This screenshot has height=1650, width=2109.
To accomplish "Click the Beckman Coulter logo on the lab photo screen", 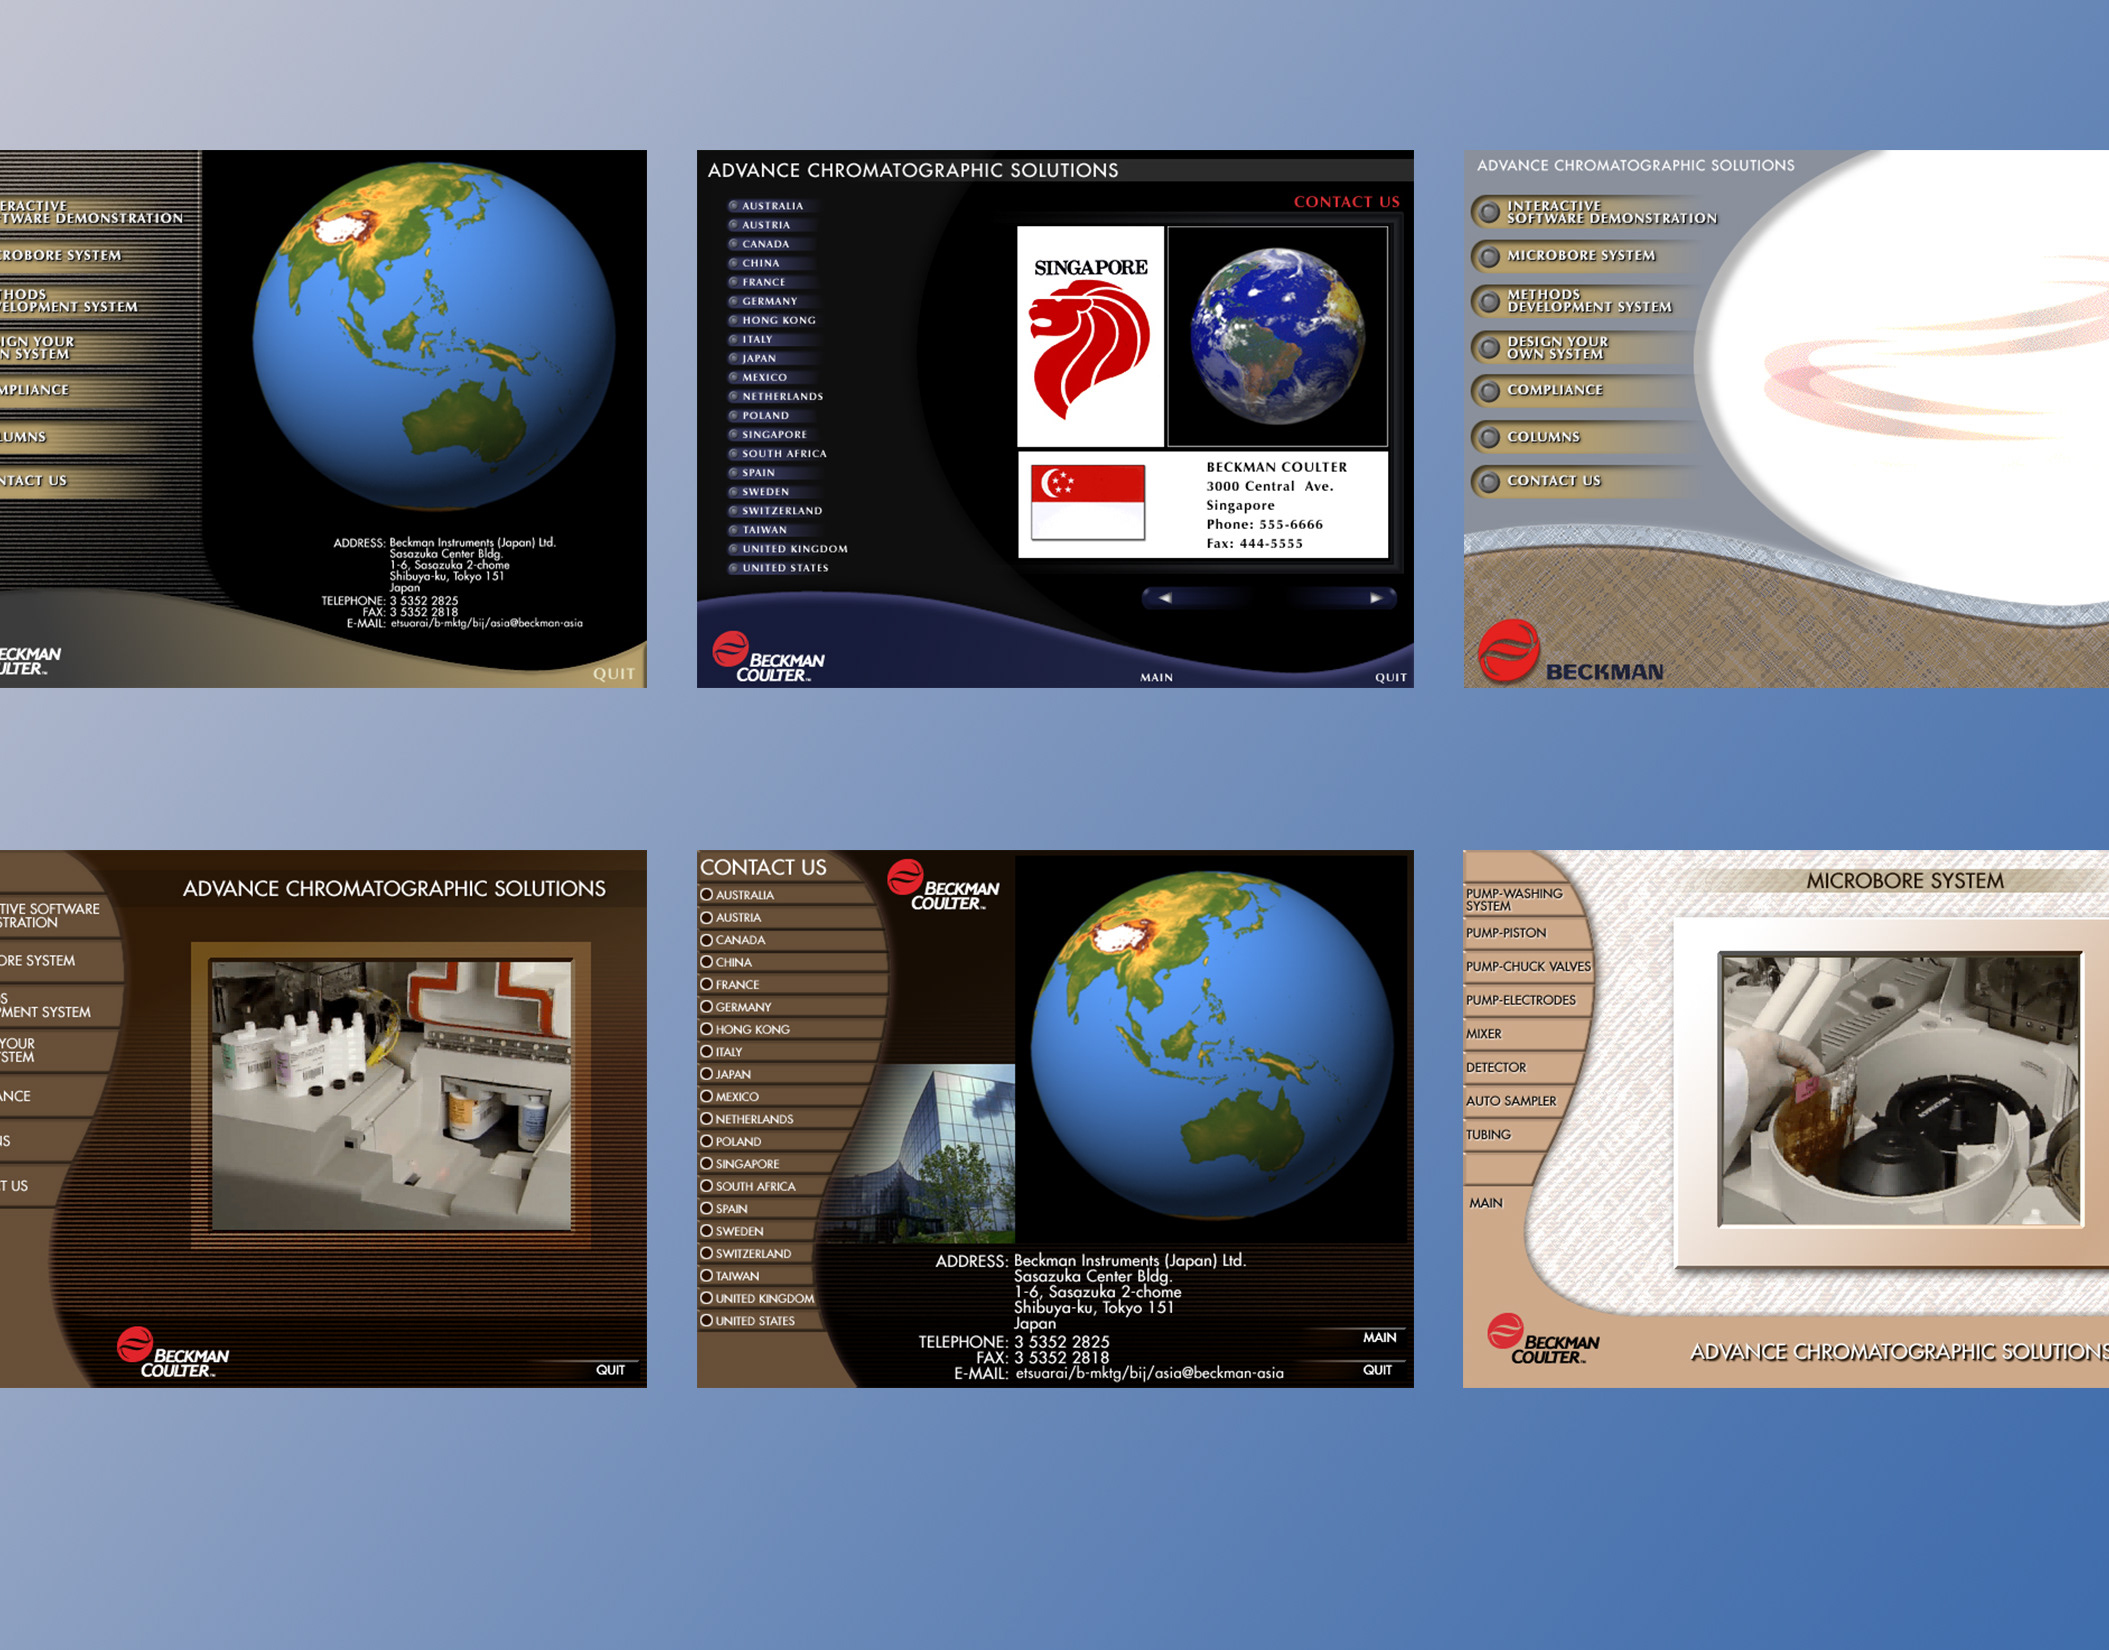I will point(173,1352).
